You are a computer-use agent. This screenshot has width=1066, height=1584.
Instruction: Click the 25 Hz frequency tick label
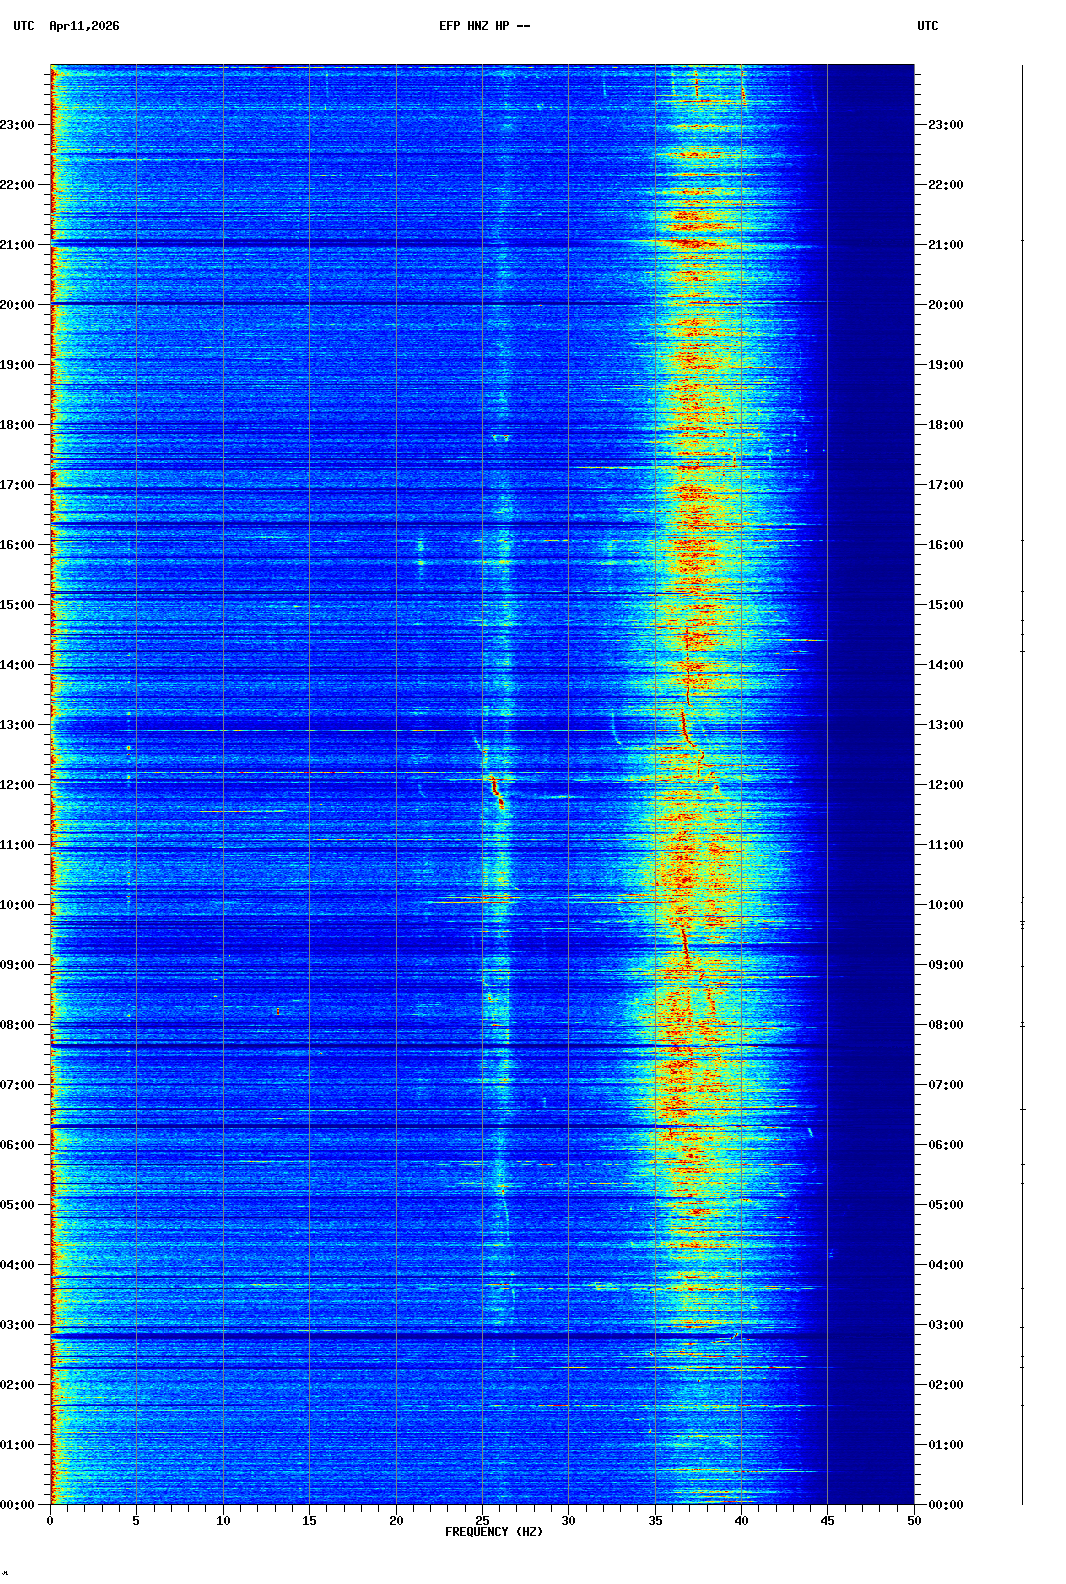click(x=482, y=1521)
